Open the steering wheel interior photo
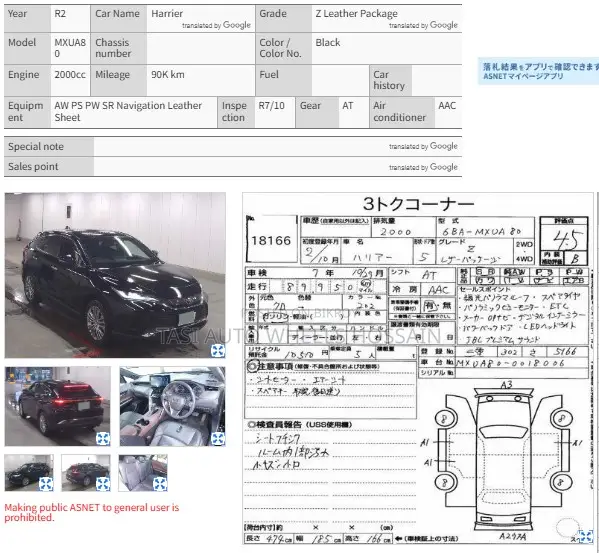 [172, 406]
